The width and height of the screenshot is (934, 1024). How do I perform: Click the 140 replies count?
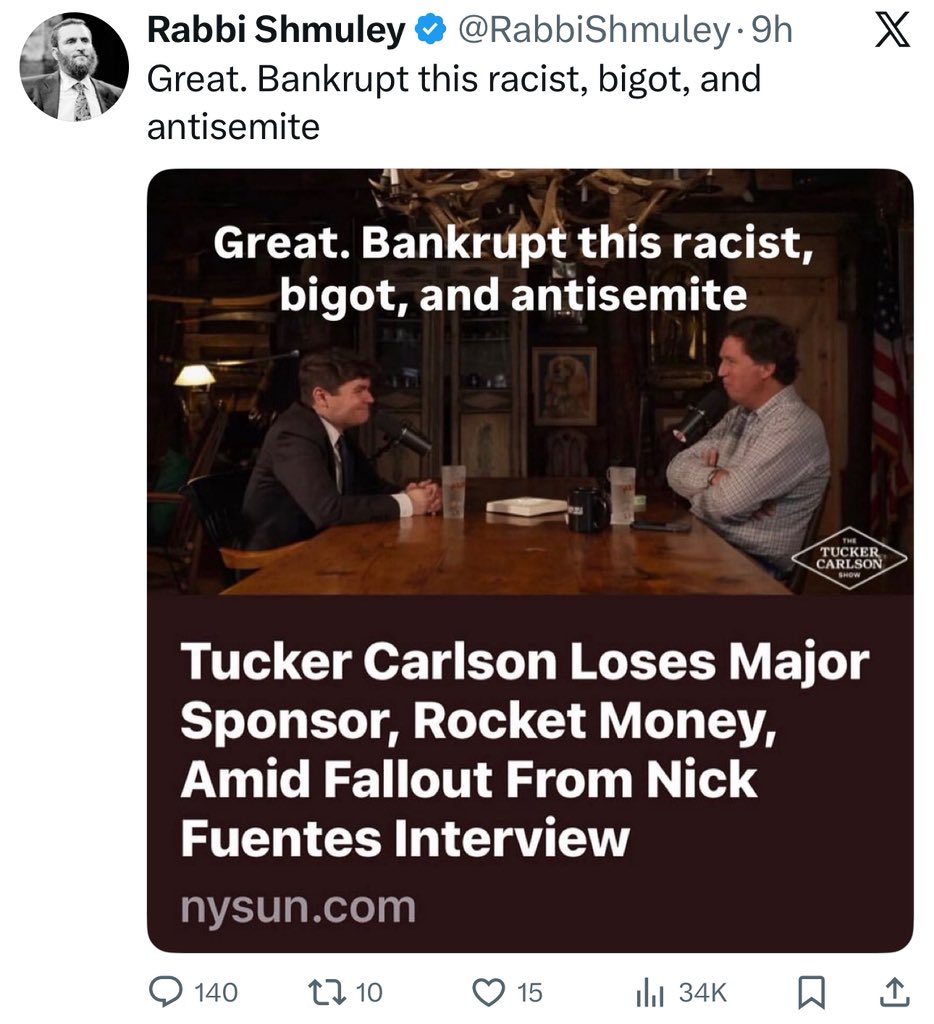click(216, 992)
